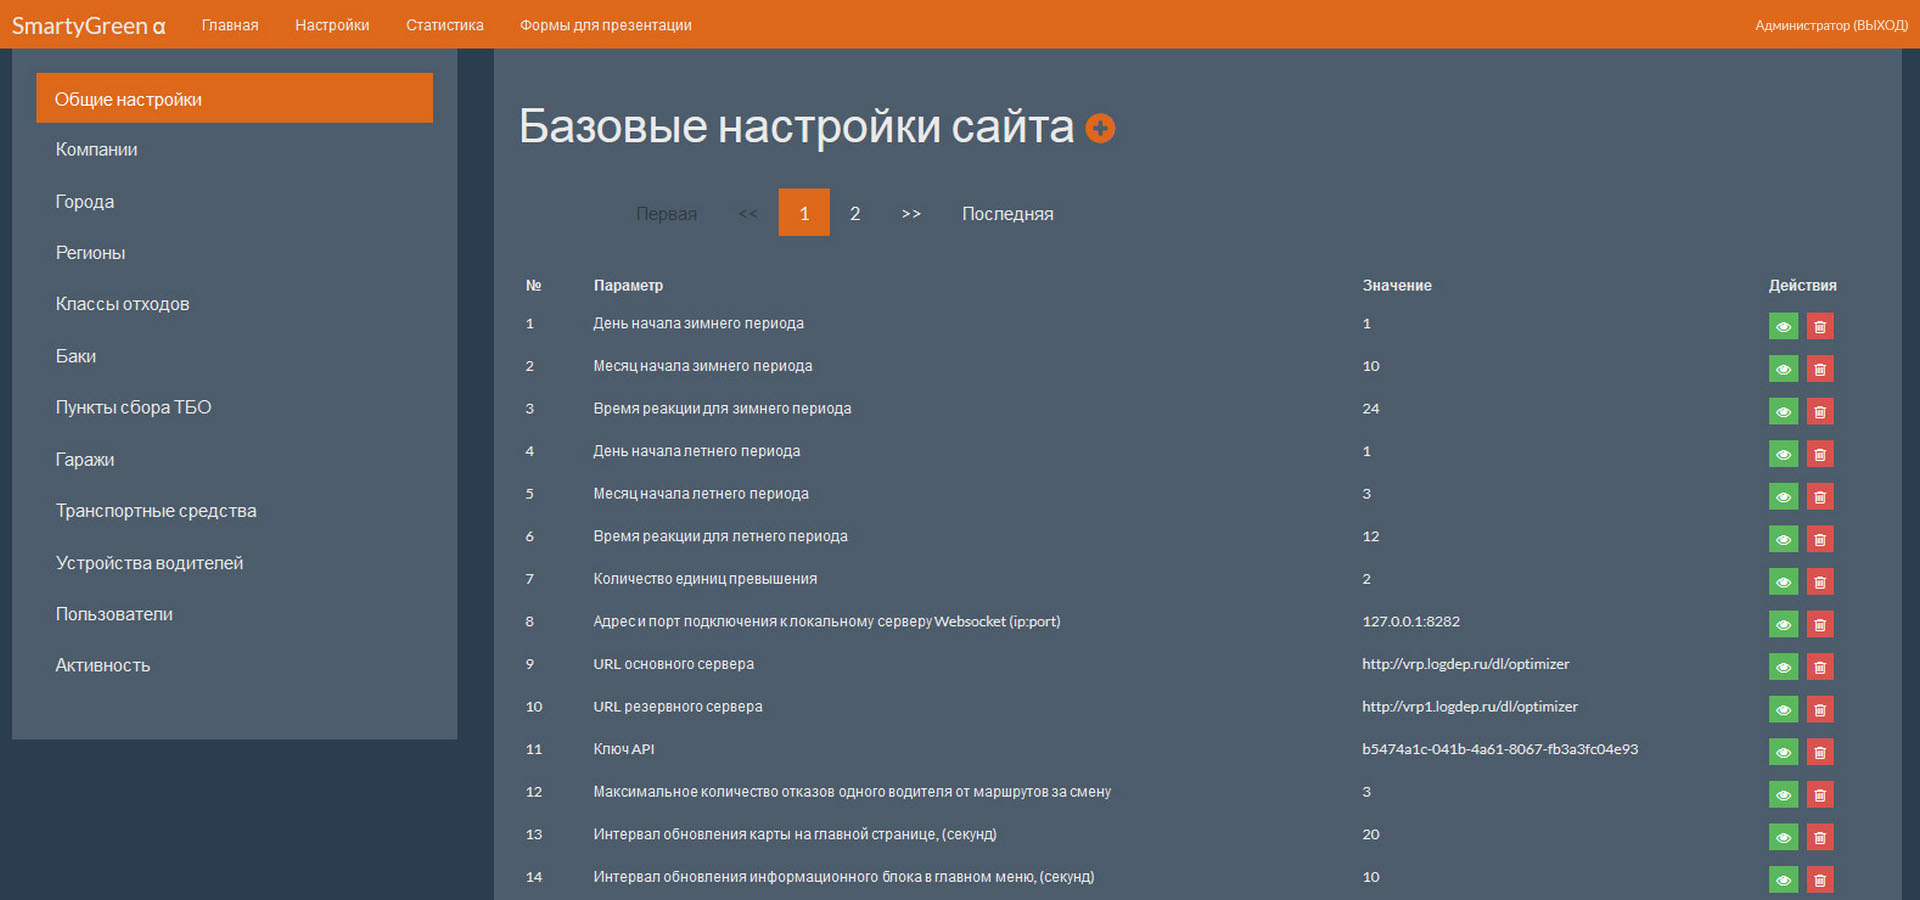1920x900 pixels.
Task: View row 11 API key setting
Action: 1783,752
